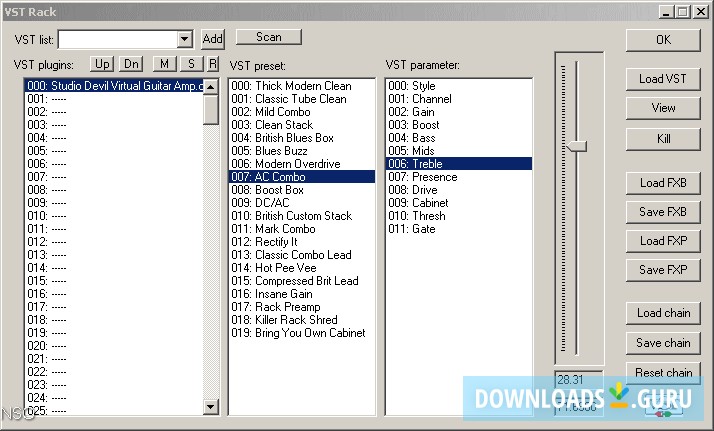Click the plugin list scroll down arrow
The image size is (714, 431).
point(211,406)
